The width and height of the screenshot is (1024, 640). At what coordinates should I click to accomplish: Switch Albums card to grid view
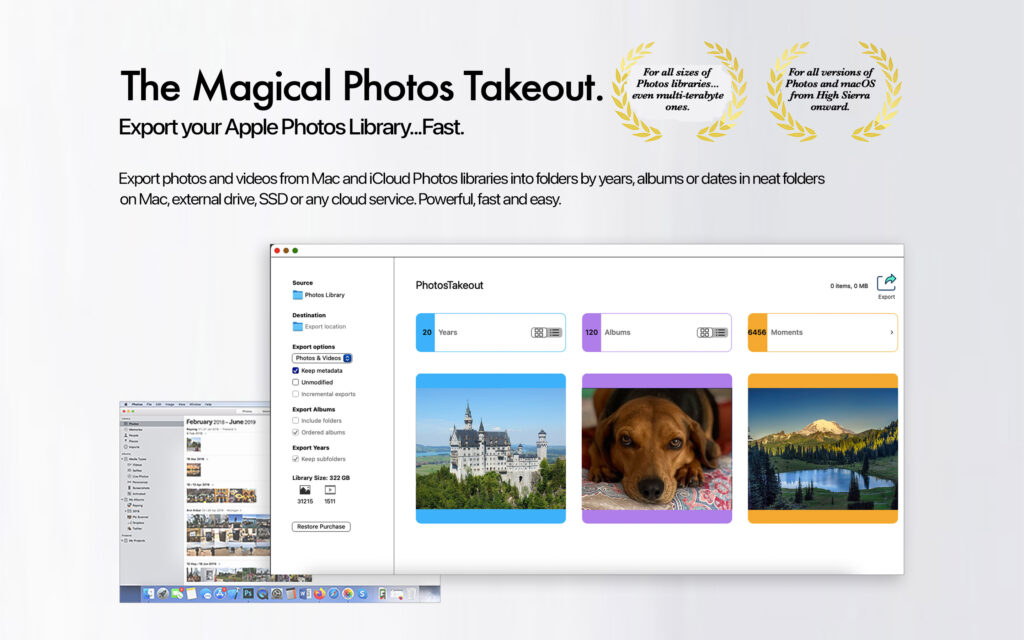(705, 332)
